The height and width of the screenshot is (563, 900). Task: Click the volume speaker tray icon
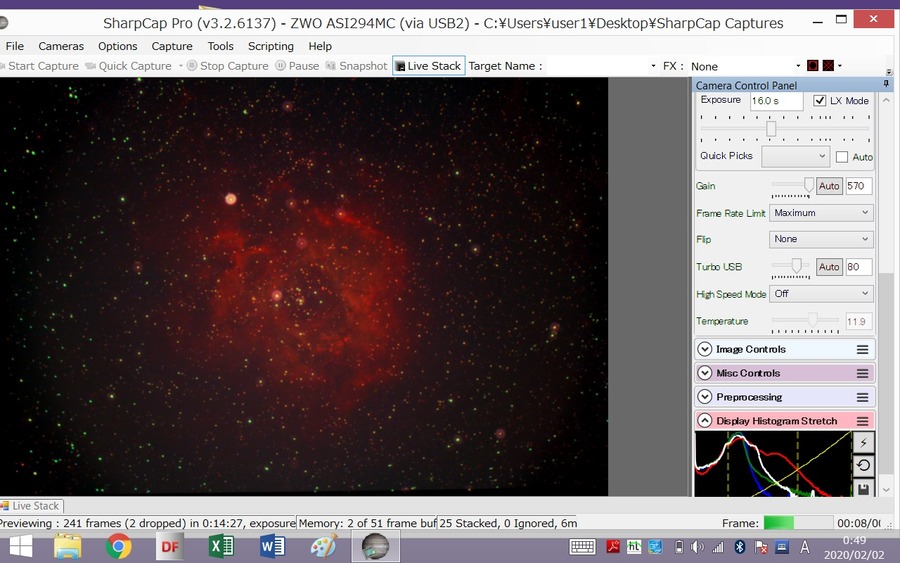pyautogui.click(x=697, y=547)
